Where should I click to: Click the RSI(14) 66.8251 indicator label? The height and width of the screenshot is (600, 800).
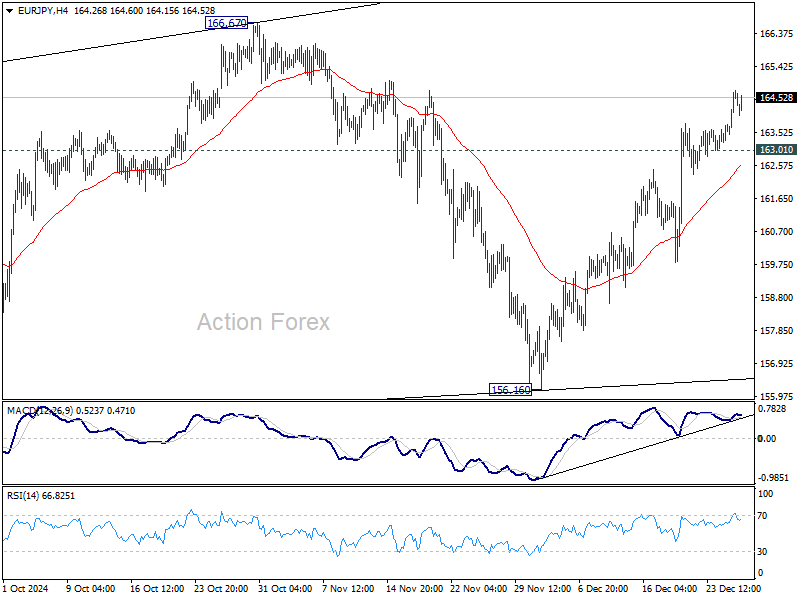pos(41,496)
